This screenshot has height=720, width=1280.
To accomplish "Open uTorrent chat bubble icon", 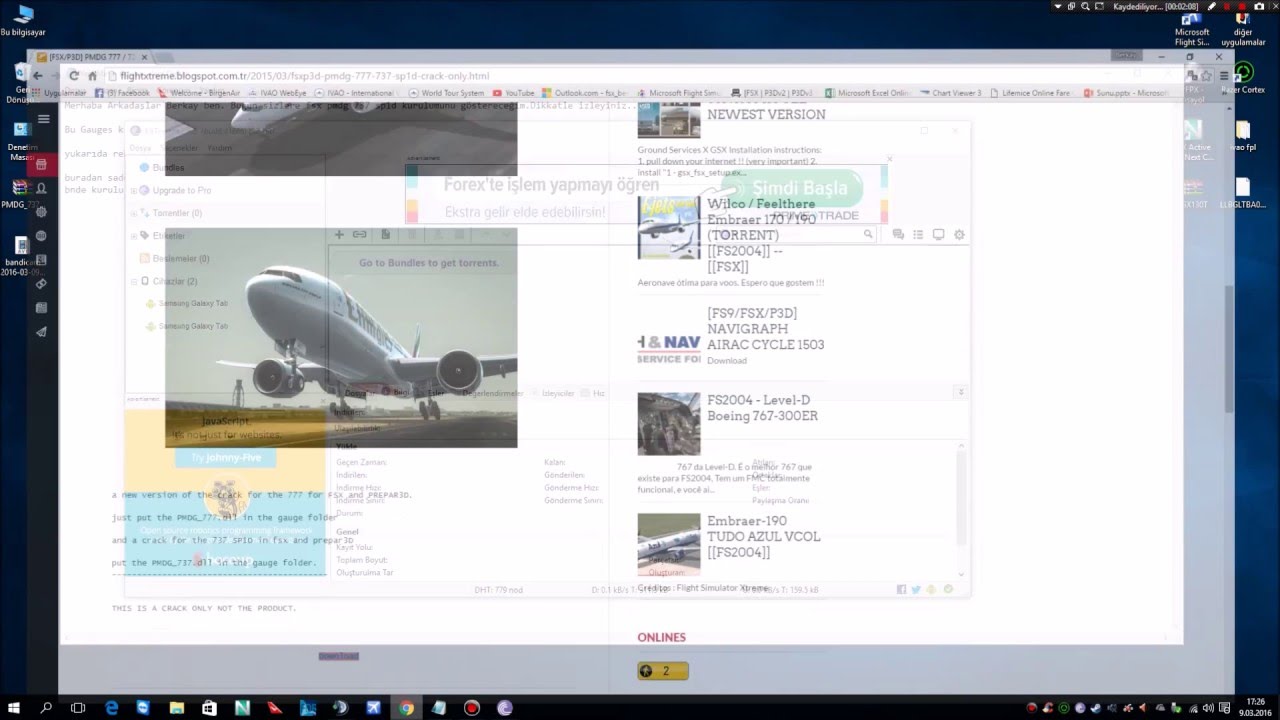I will [898, 234].
